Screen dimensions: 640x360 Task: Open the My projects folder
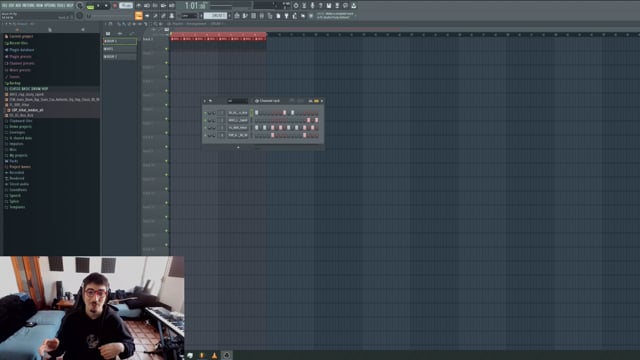click(x=18, y=156)
